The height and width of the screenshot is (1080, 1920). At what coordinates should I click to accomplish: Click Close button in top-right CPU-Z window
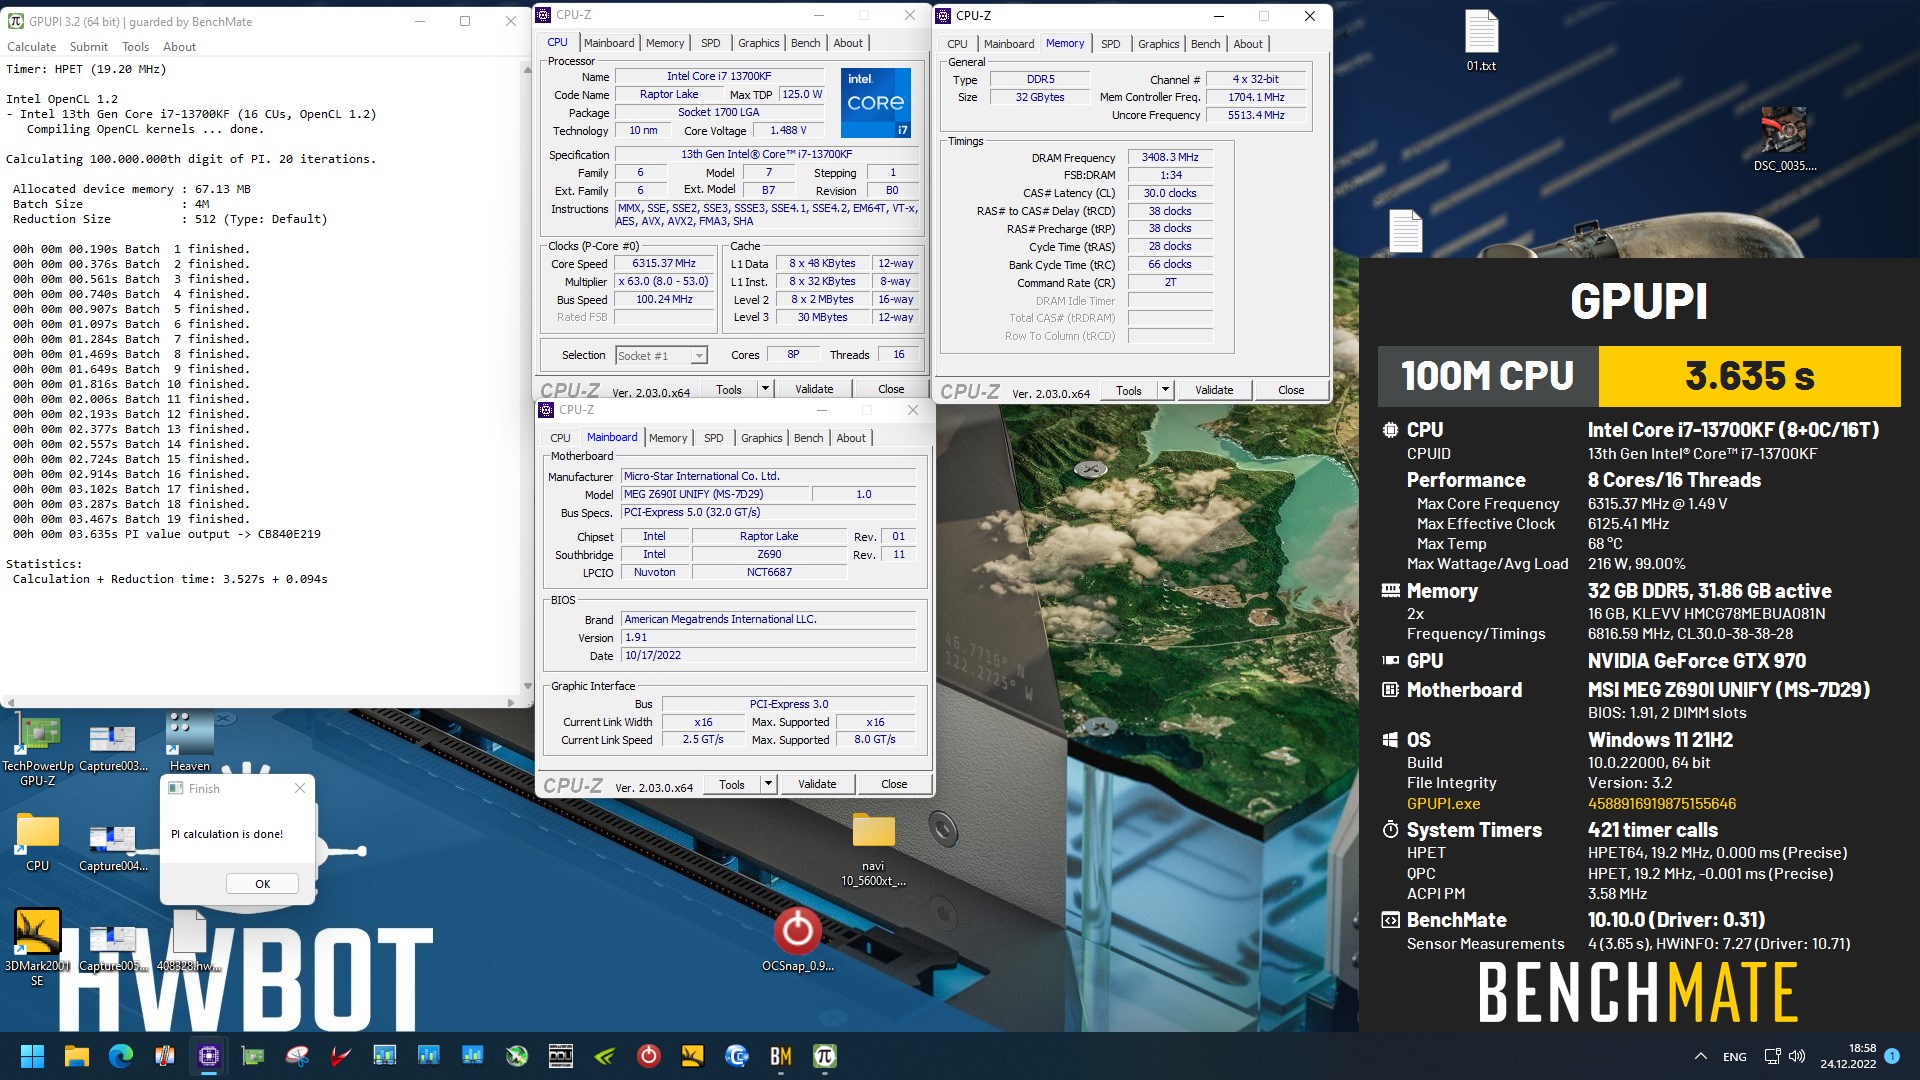click(x=1291, y=390)
